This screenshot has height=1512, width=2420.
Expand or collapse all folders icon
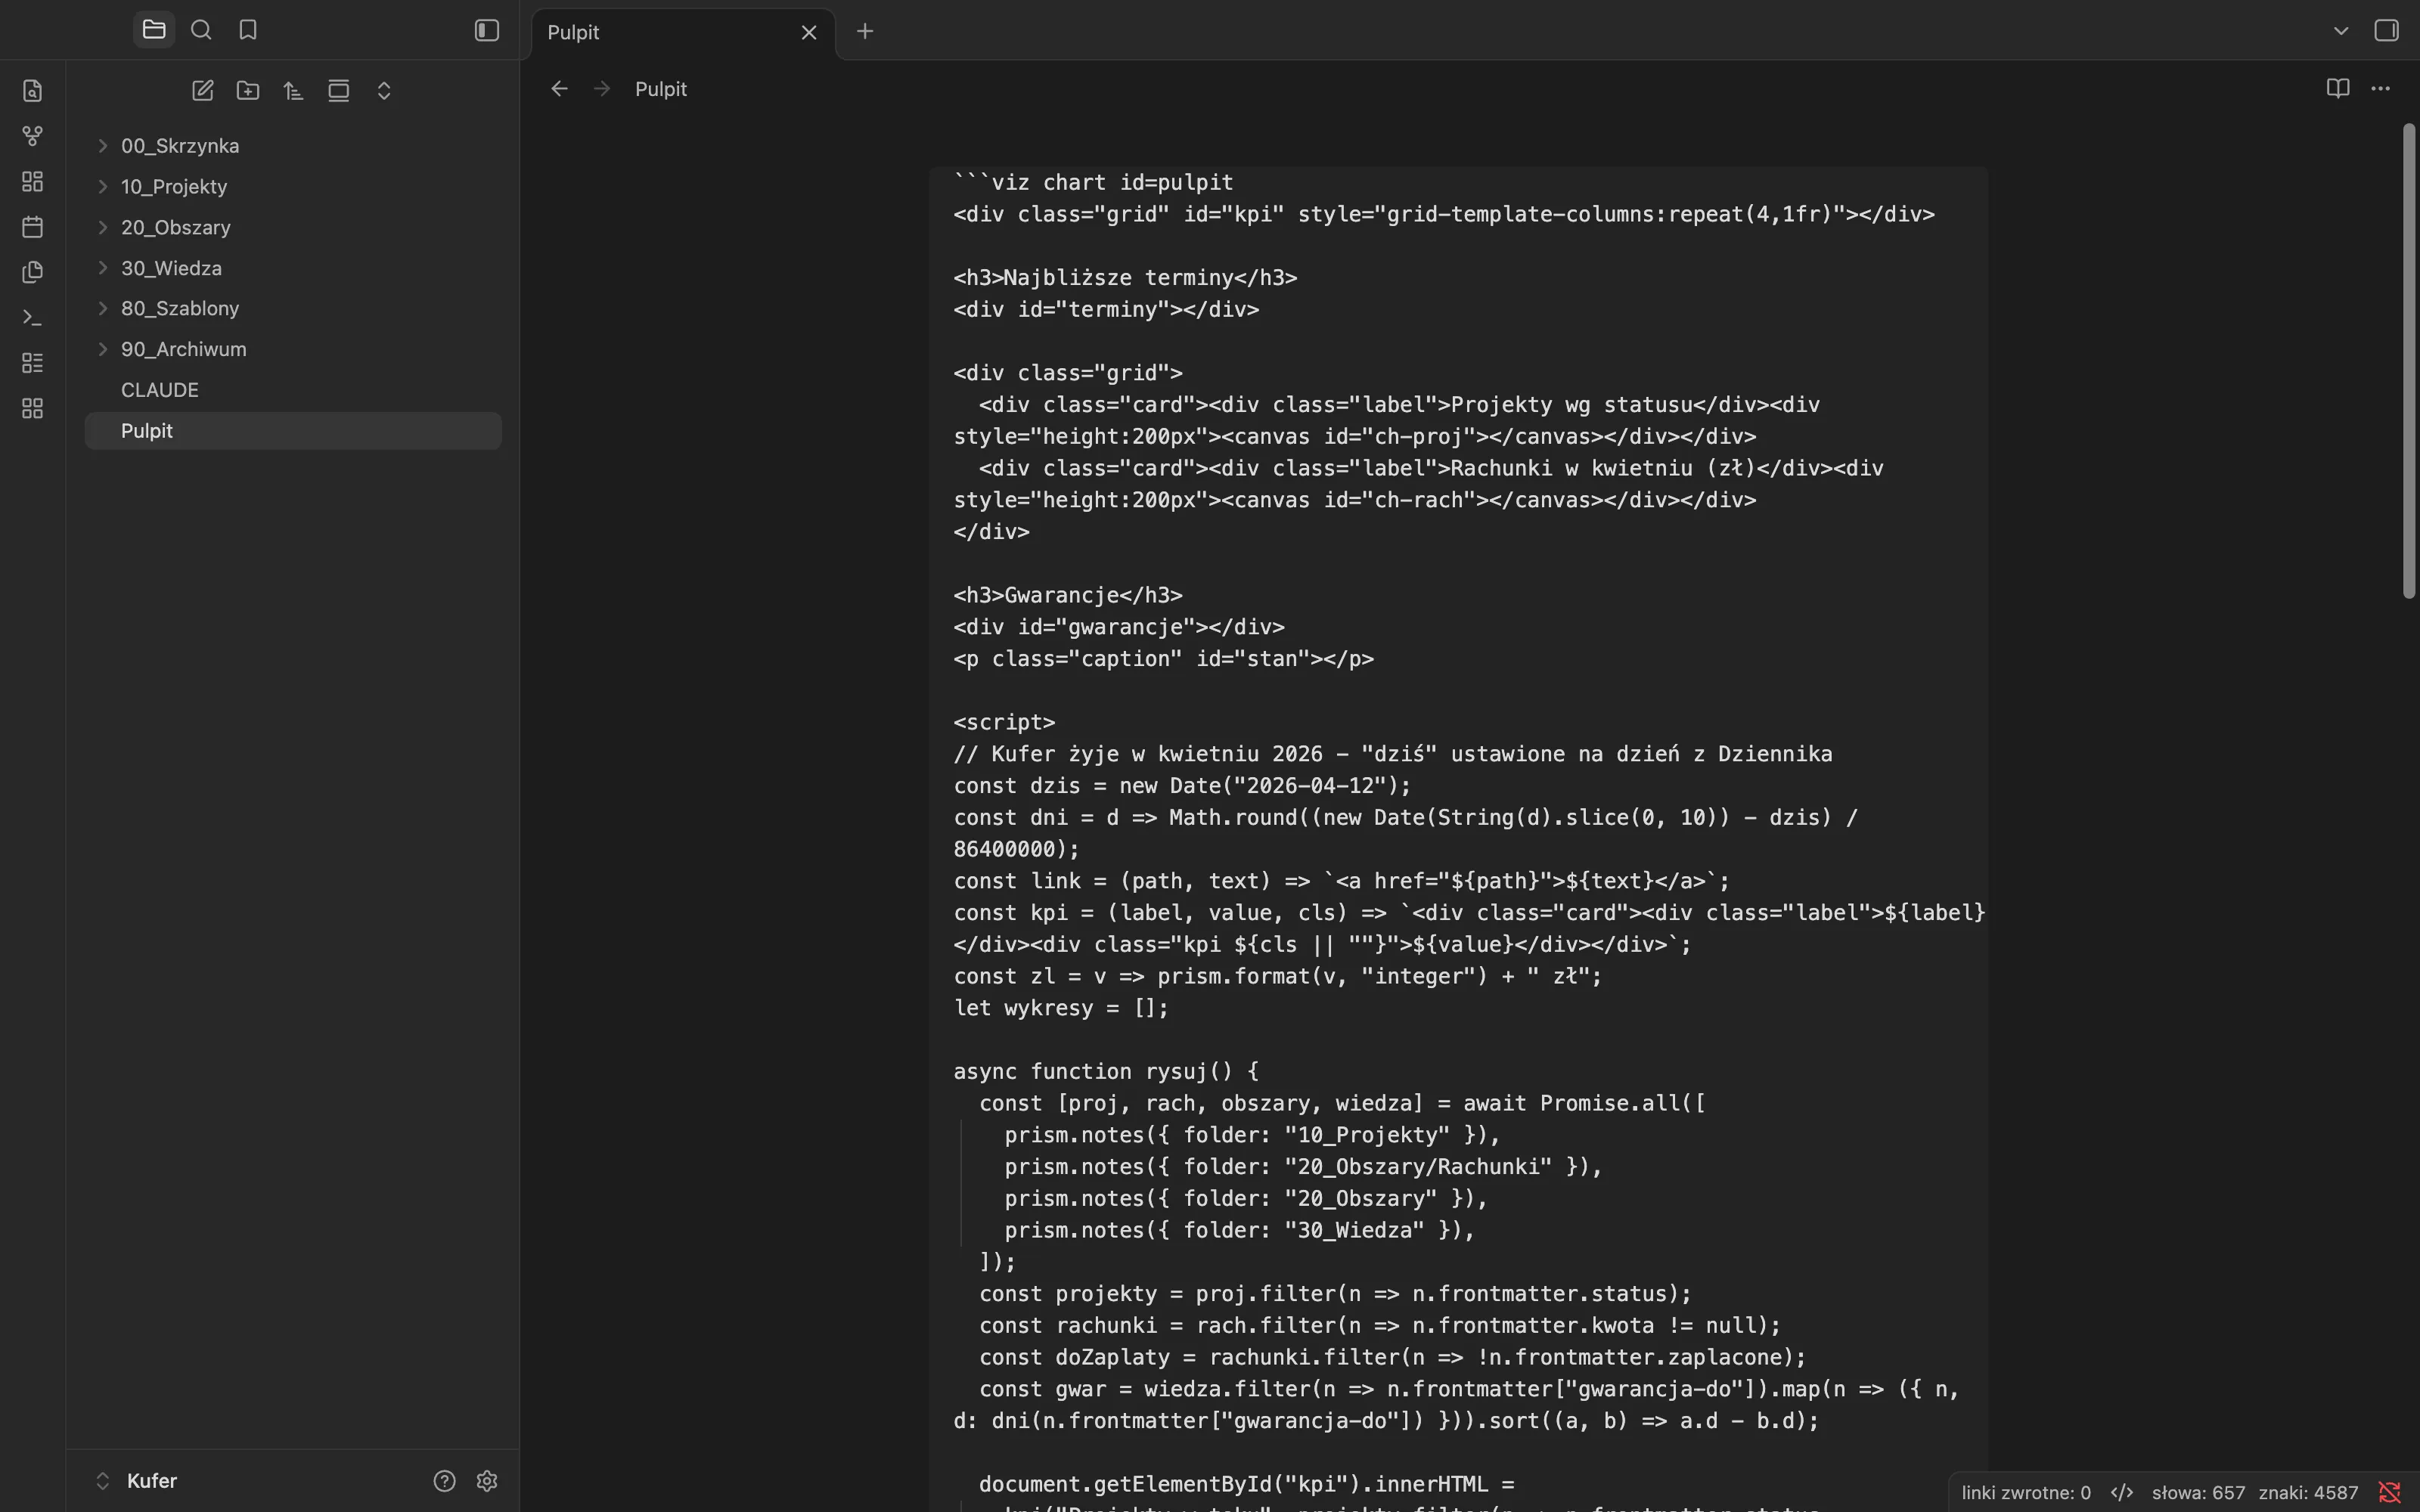[x=384, y=91]
